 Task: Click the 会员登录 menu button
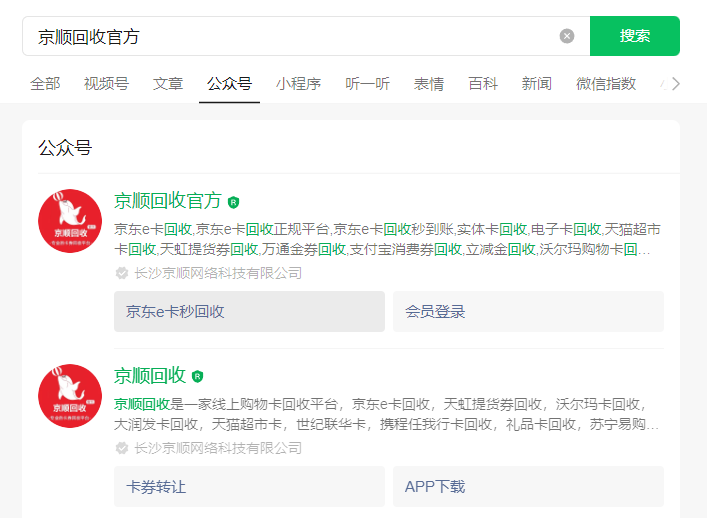[528, 312]
